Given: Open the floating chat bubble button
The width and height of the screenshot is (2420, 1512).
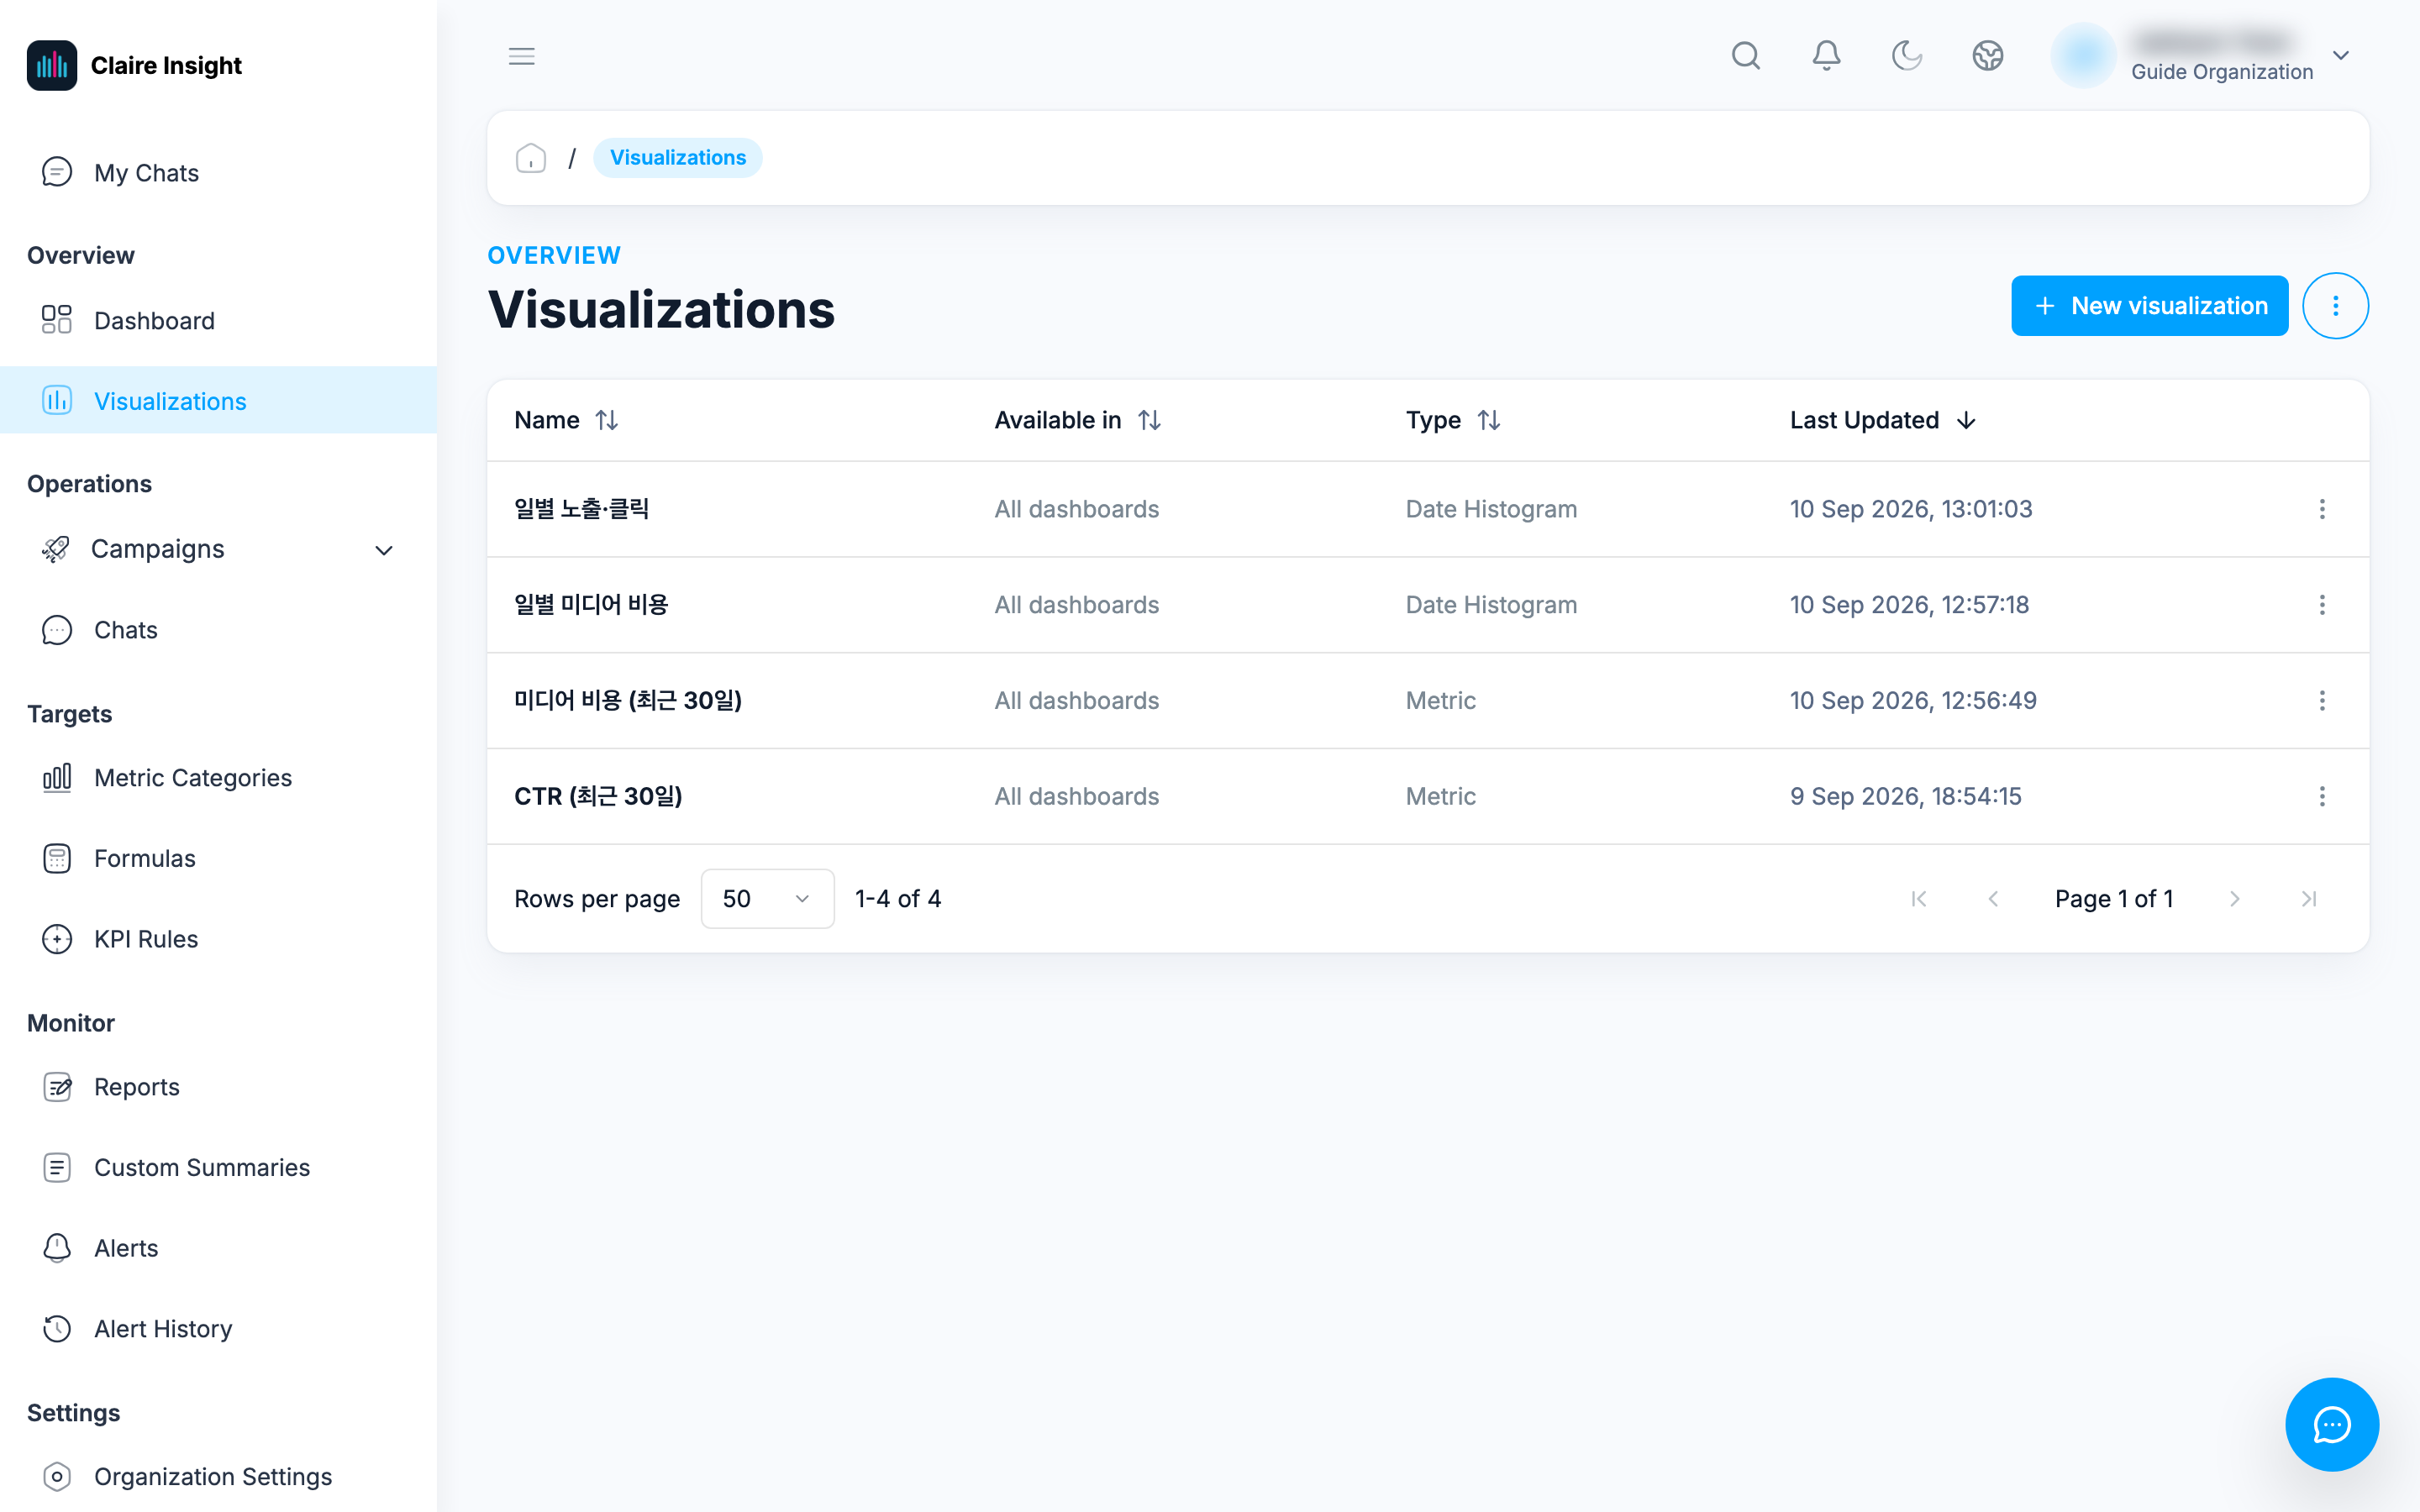Looking at the screenshot, I should pos(2332,1424).
